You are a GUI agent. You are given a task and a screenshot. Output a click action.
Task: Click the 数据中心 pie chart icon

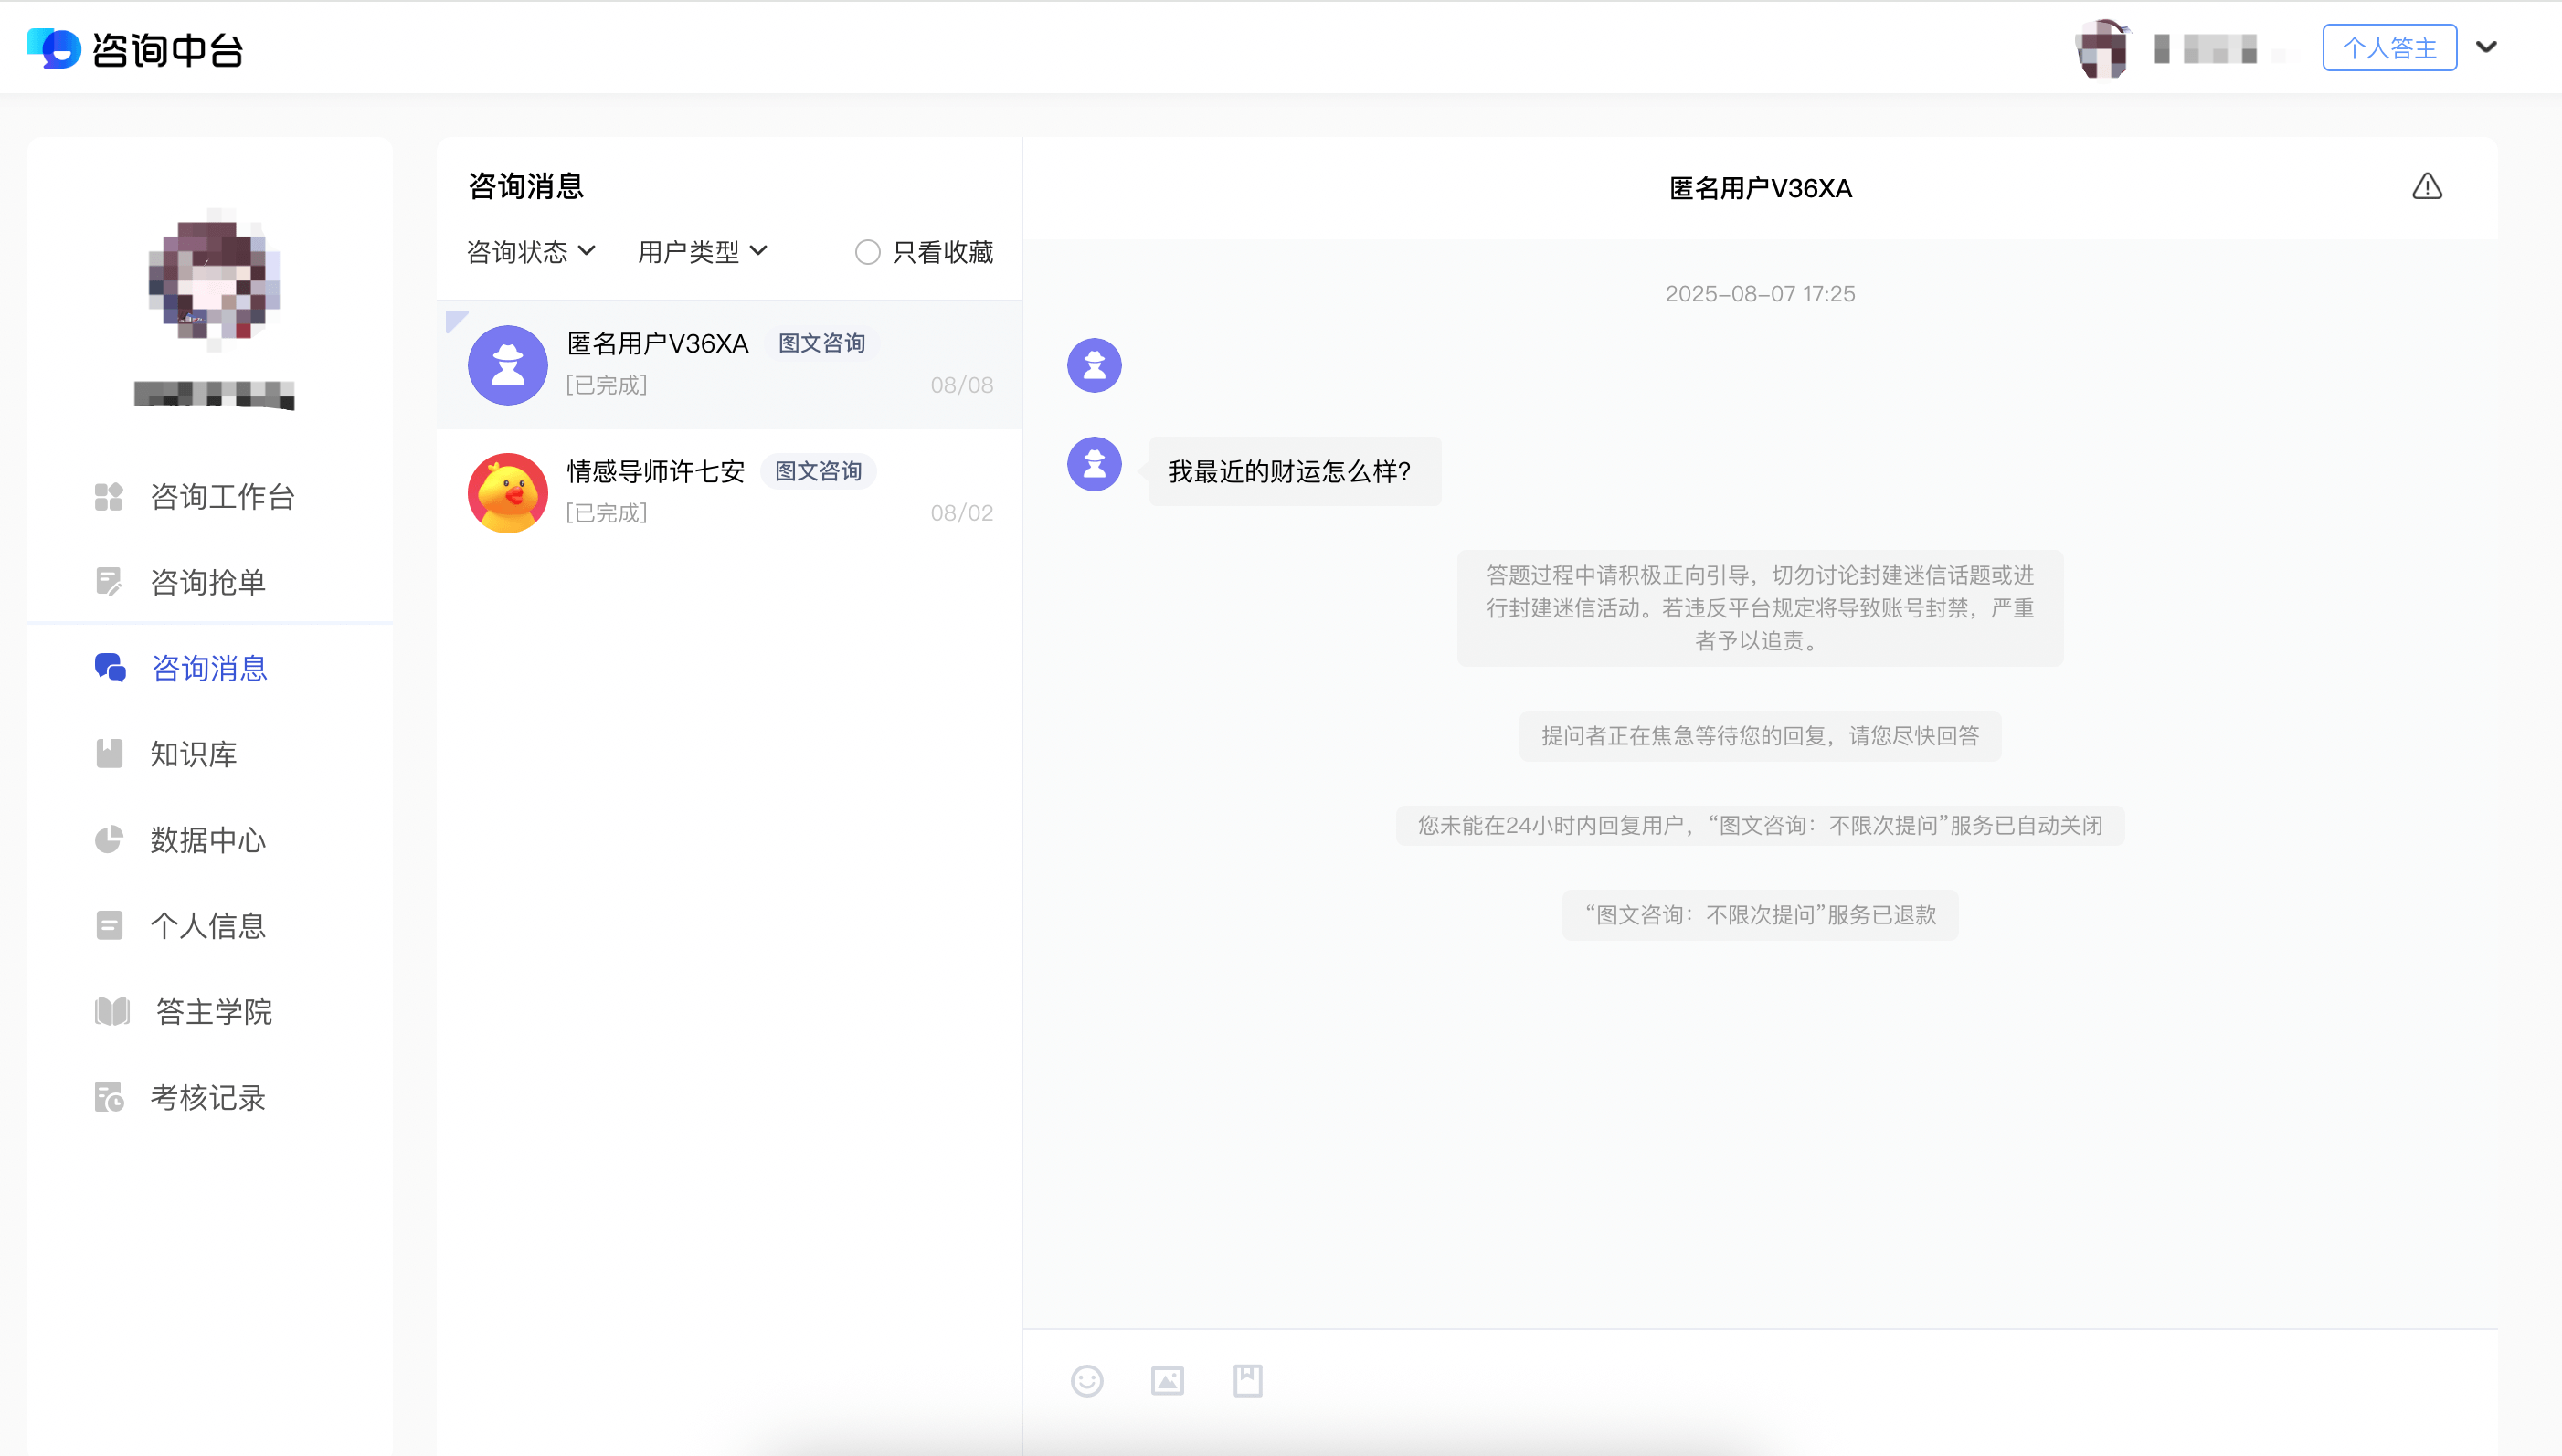tap(108, 840)
